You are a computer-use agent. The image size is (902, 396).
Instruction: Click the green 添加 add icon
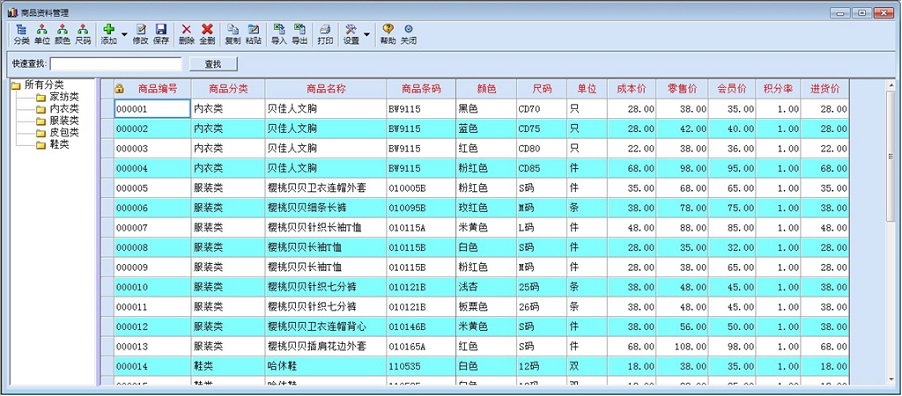click(109, 35)
